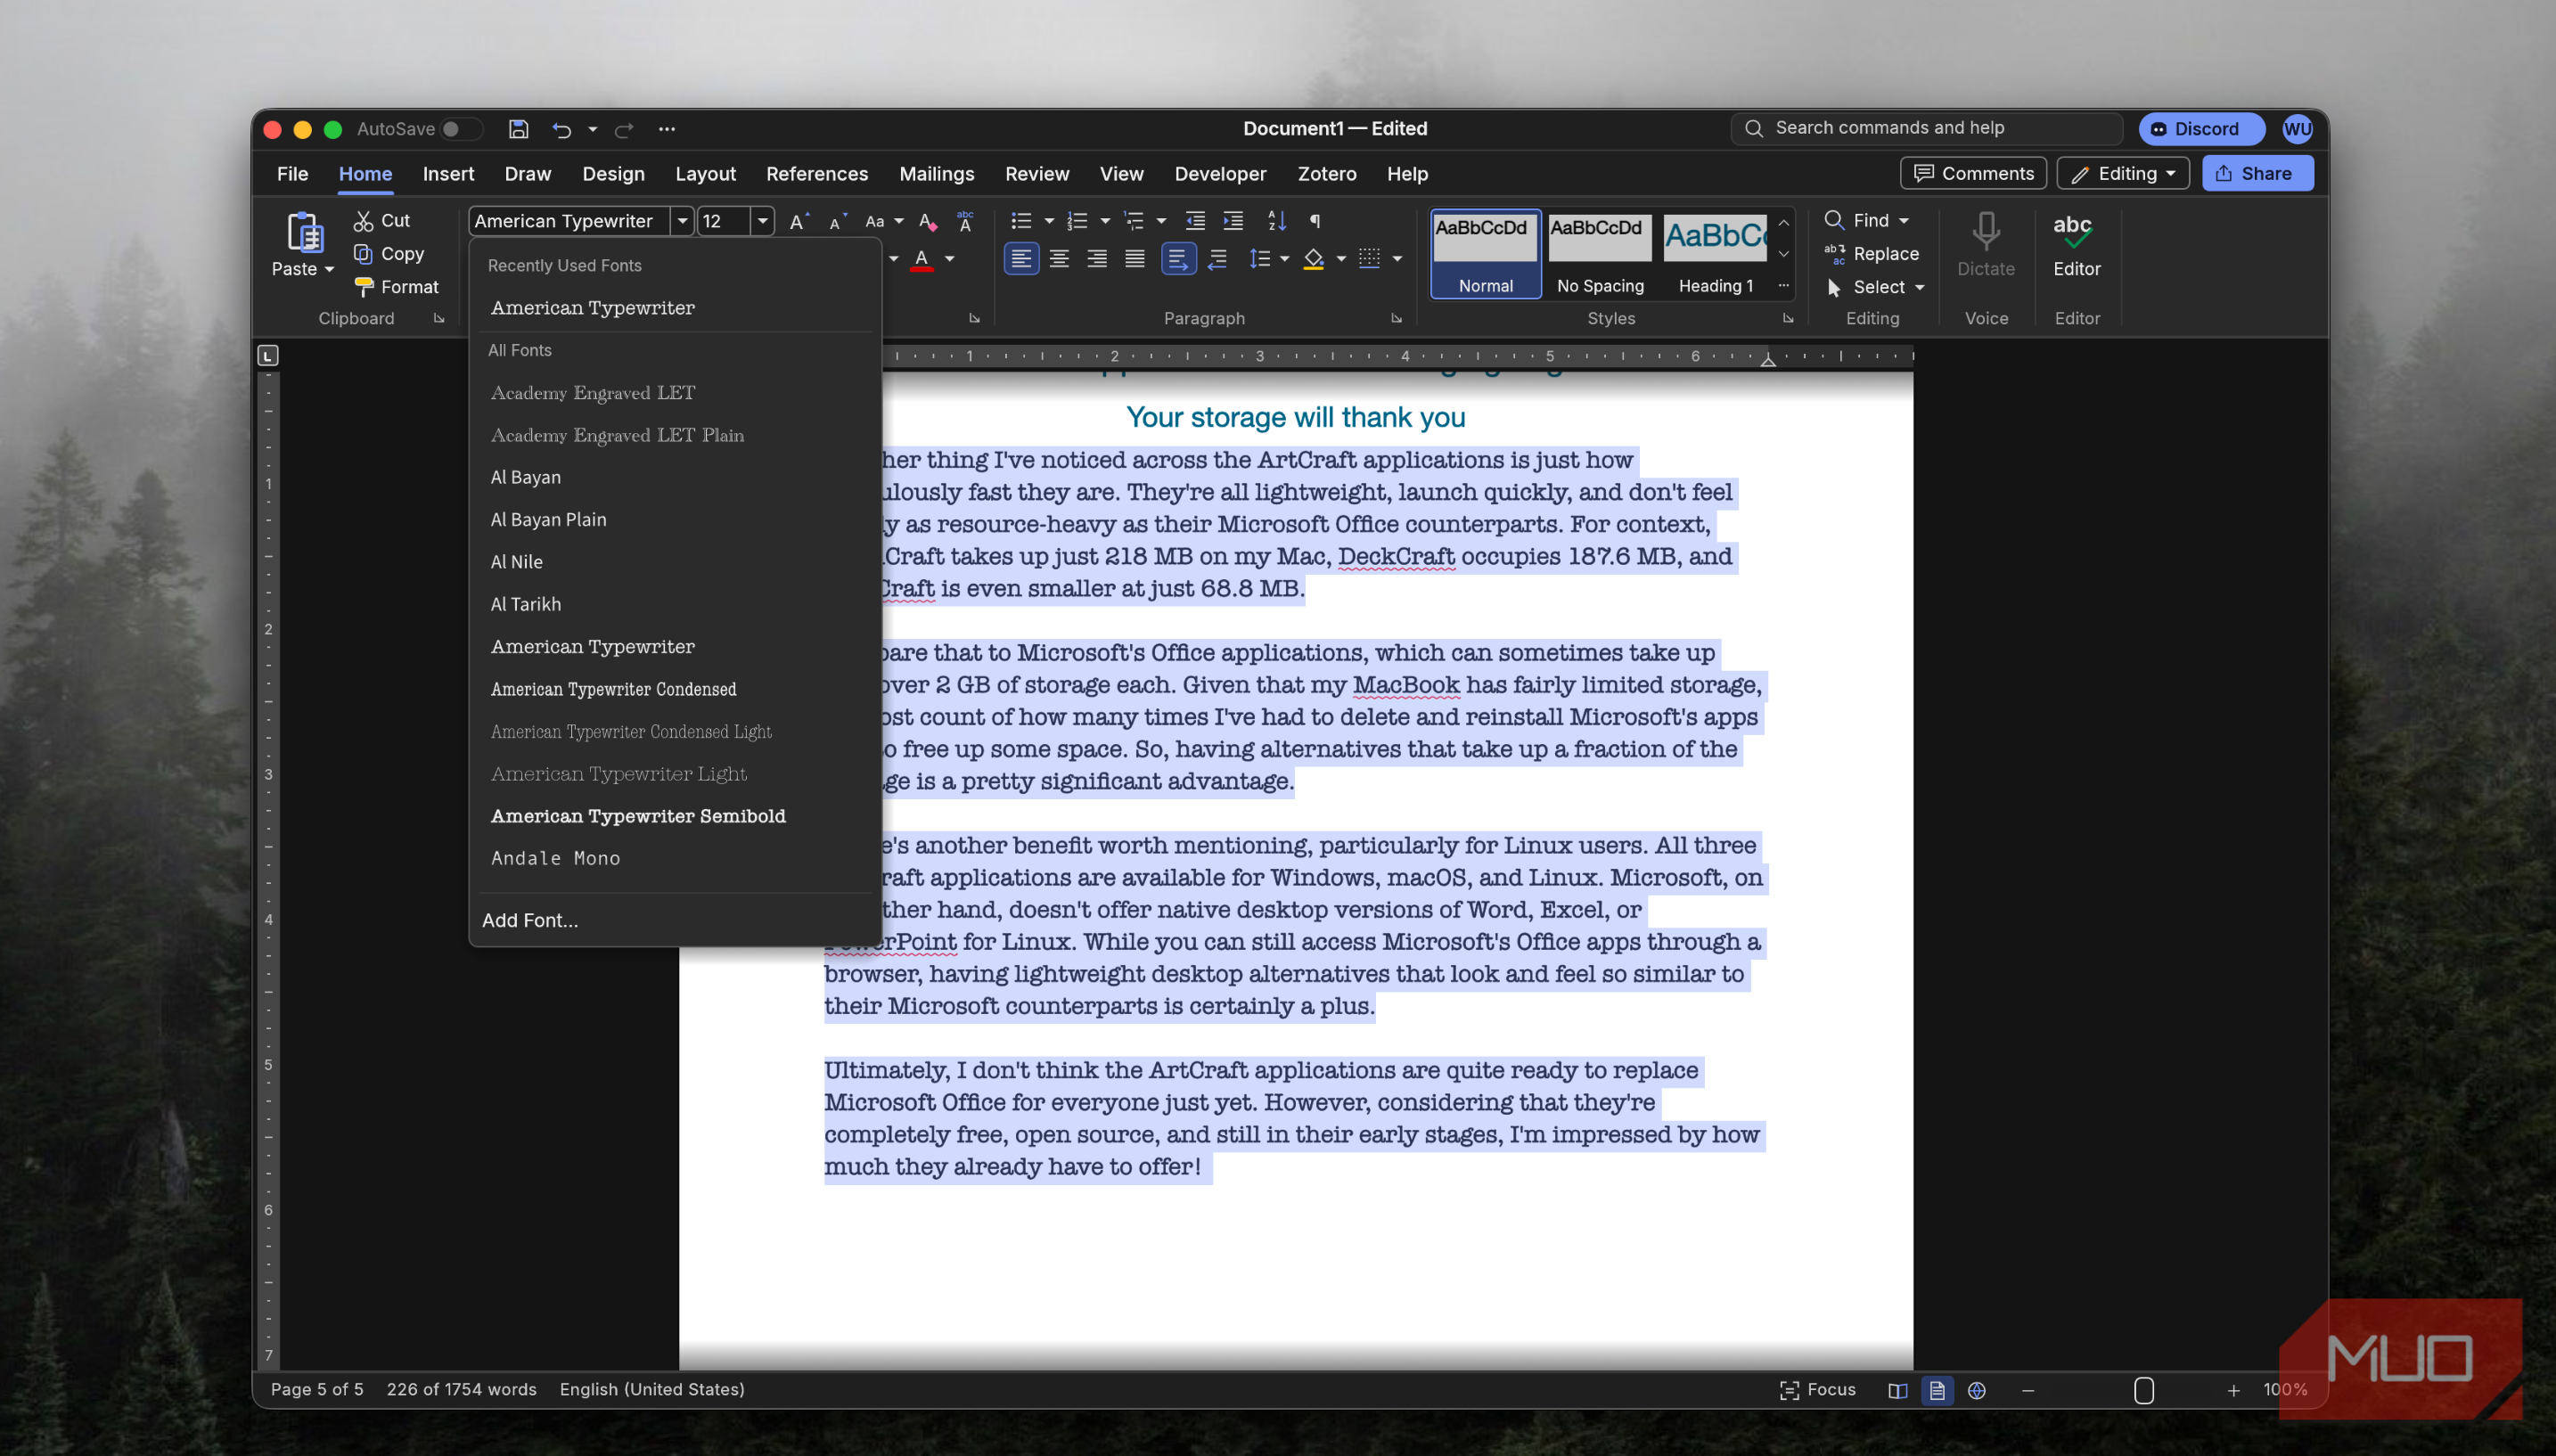Toggle the AutoSave switch
Image resolution: width=2556 pixels, height=1456 pixels.
pyautogui.click(x=460, y=129)
